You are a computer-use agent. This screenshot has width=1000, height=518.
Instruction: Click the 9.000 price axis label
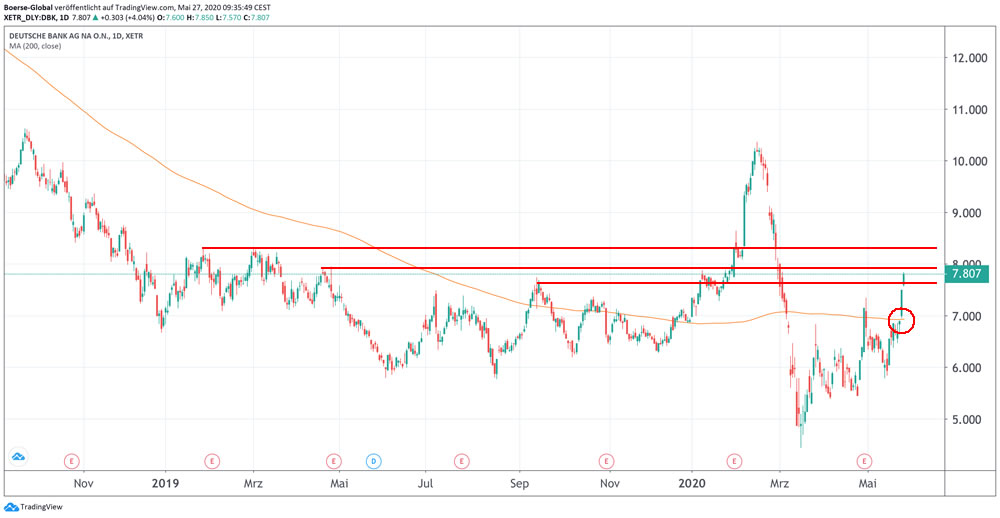(x=965, y=213)
